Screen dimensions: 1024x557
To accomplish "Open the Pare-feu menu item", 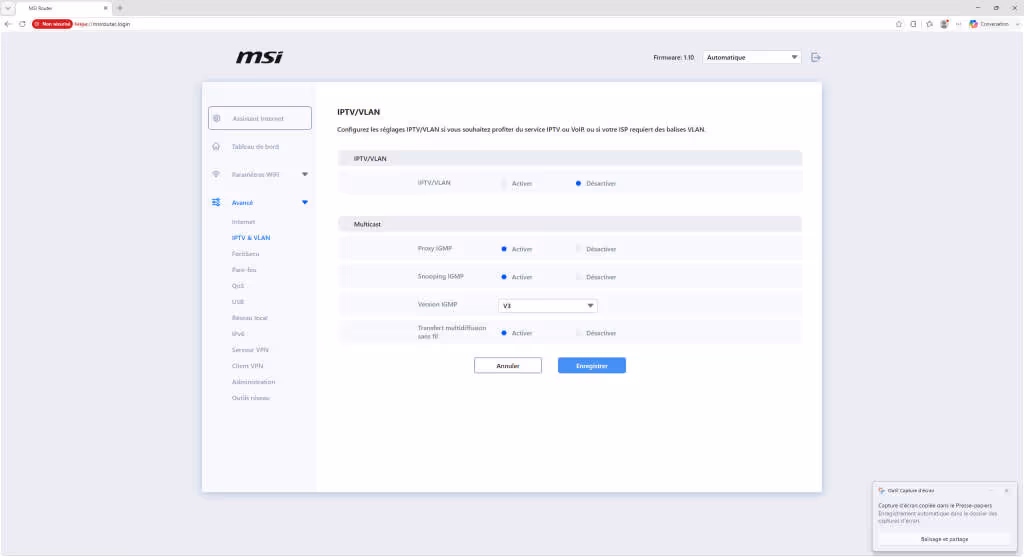I will [x=244, y=270].
